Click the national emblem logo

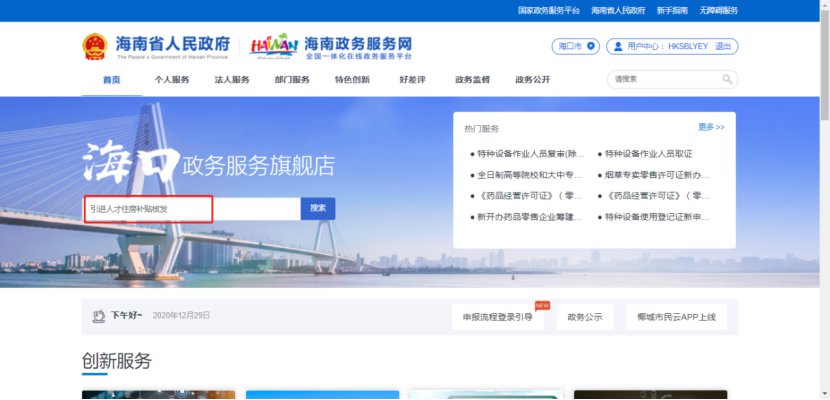point(95,47)
